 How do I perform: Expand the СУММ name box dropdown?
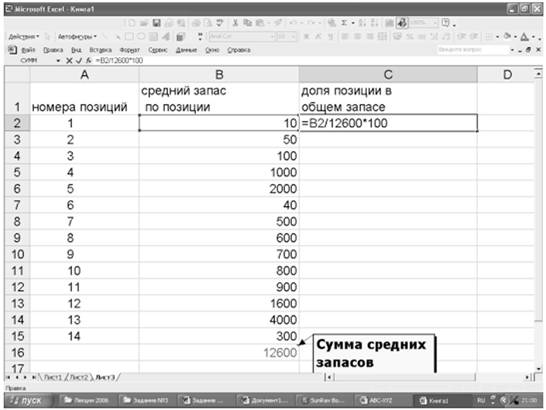58,61
